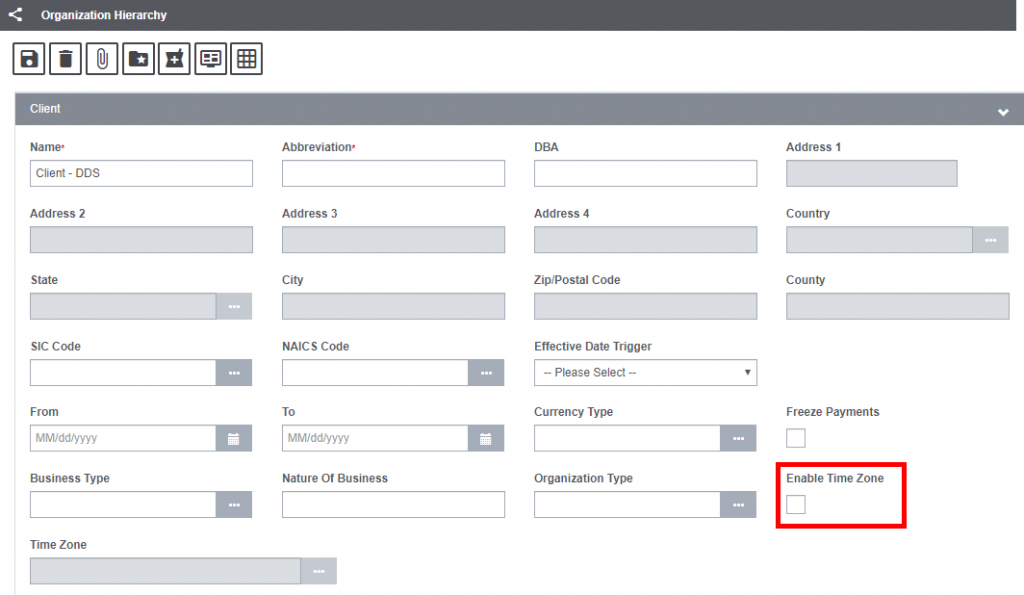Check the Enable Time Zone option
The width and height of the screenshot is (1024, 595).
(x=795, y=505)
